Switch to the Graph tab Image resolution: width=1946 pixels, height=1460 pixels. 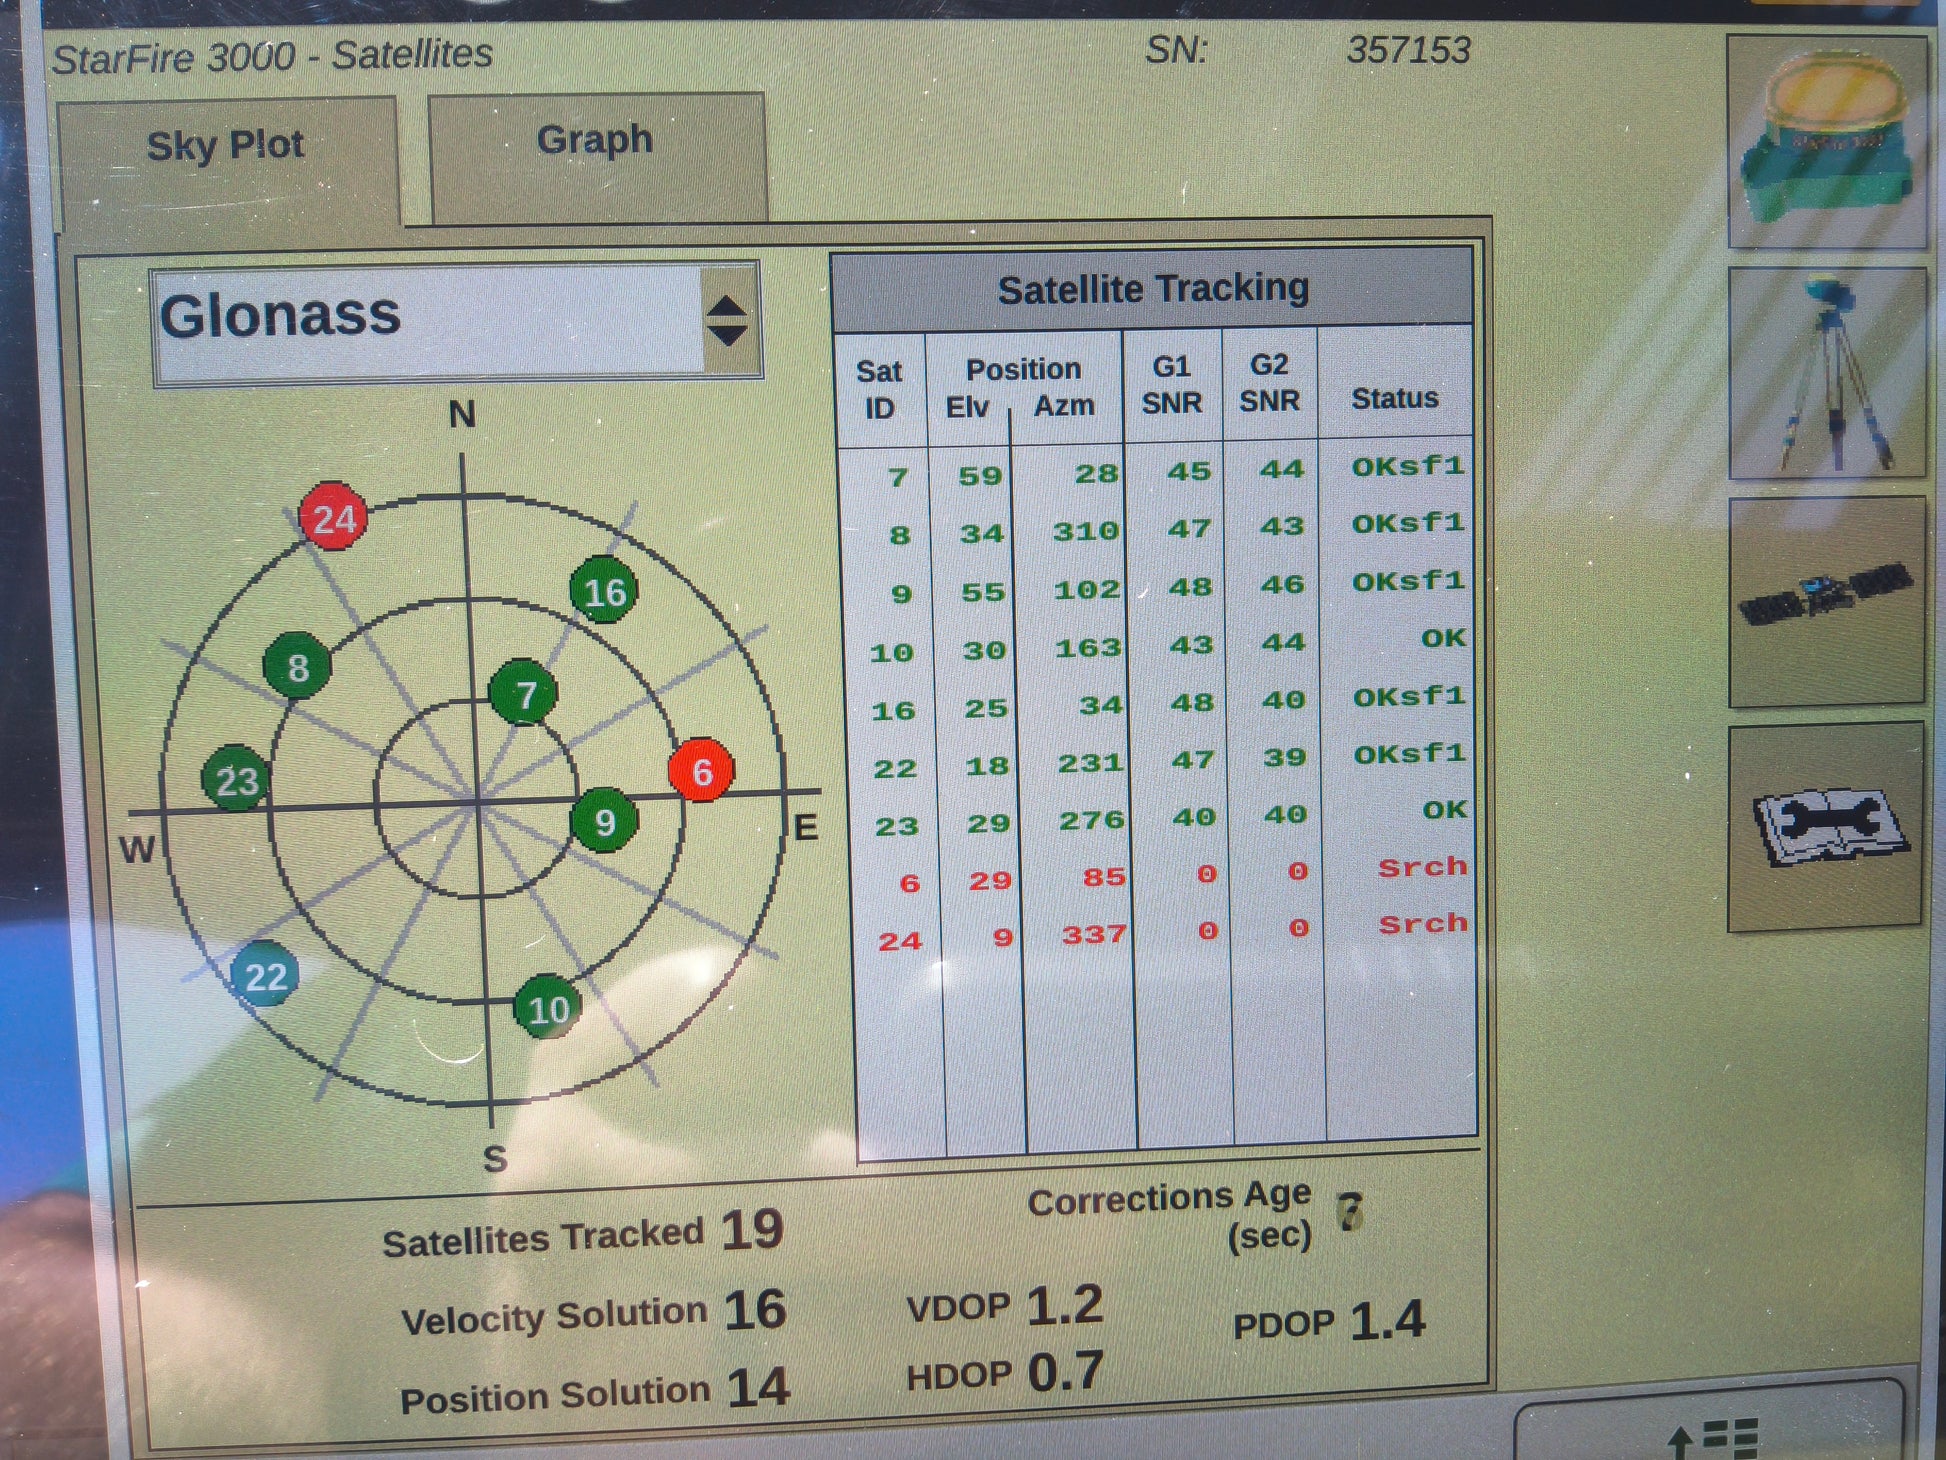pyautogui.click(x=596, y=142)
